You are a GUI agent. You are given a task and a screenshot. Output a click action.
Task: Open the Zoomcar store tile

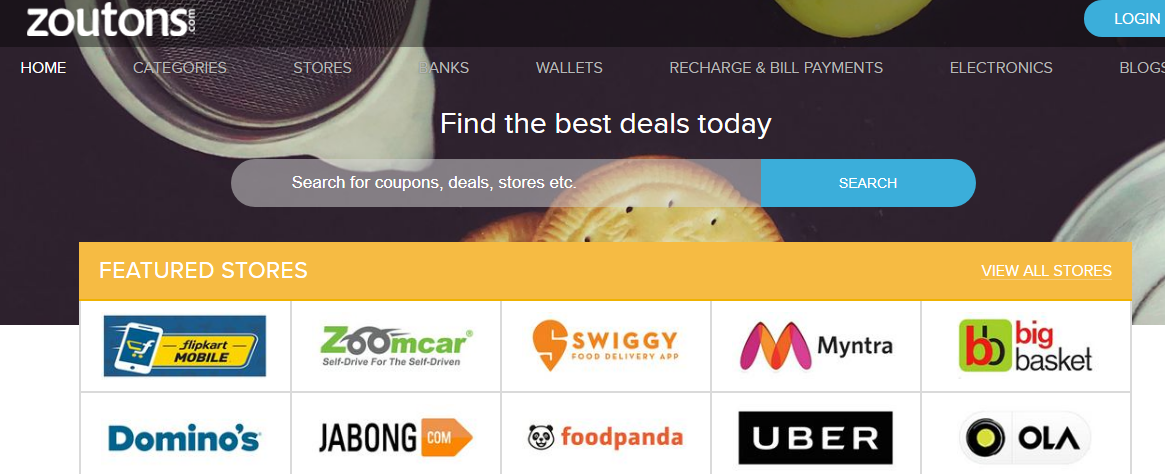[x=396, y=346]
